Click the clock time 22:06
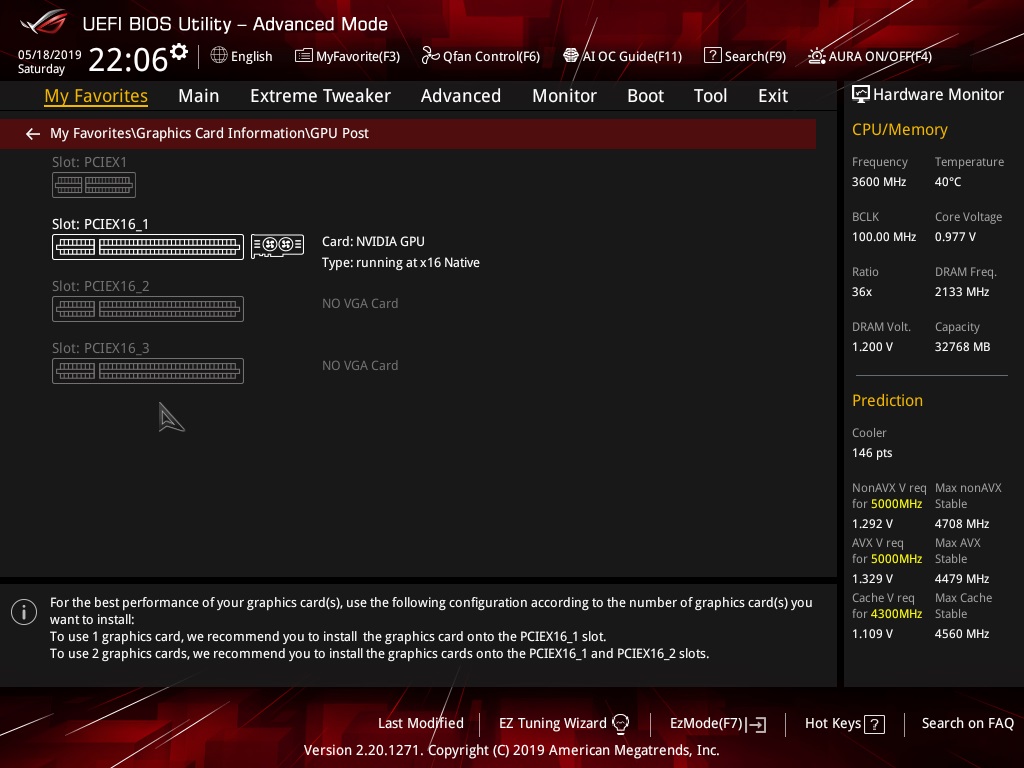 pyautogui.click(x=128, y=59)
